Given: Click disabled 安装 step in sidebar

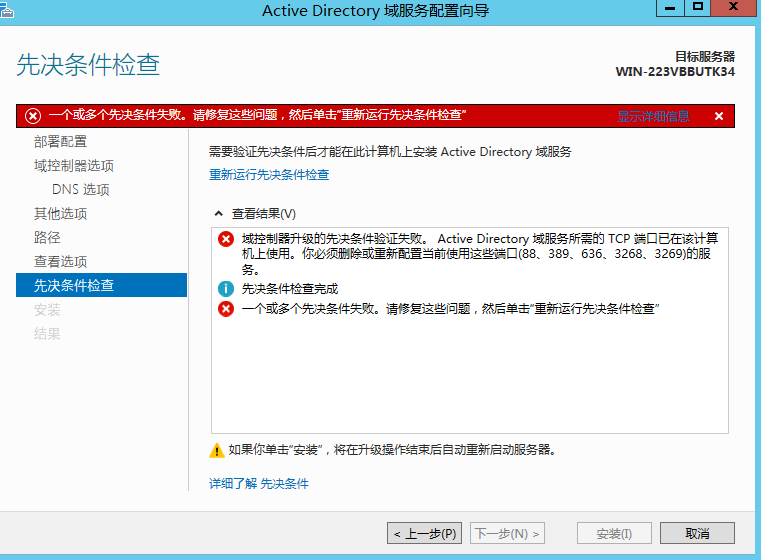Looking at the screenshot, I should [47, 310].
